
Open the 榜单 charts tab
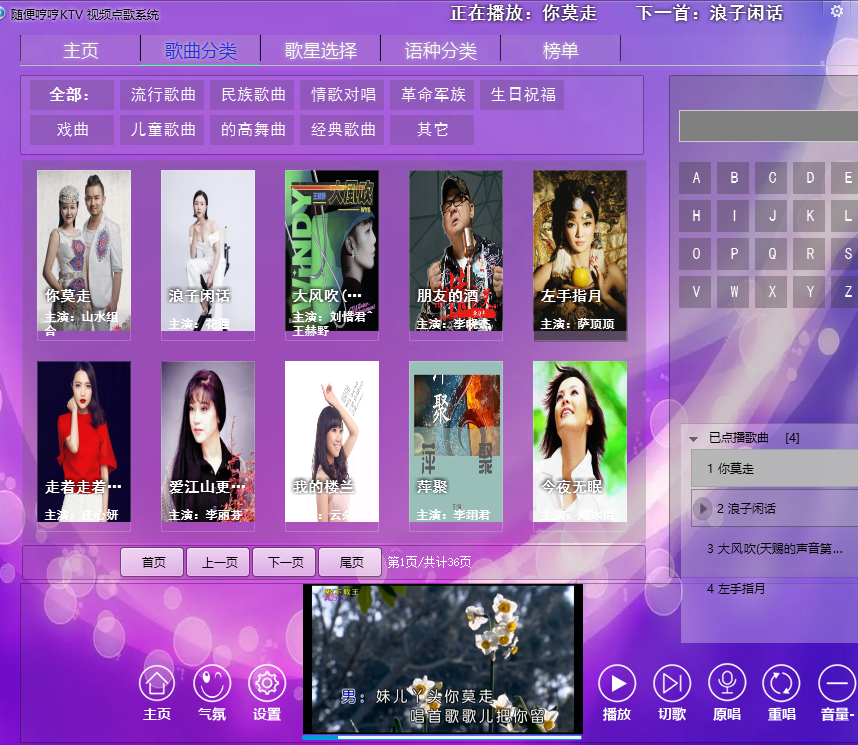coord(560,50)
